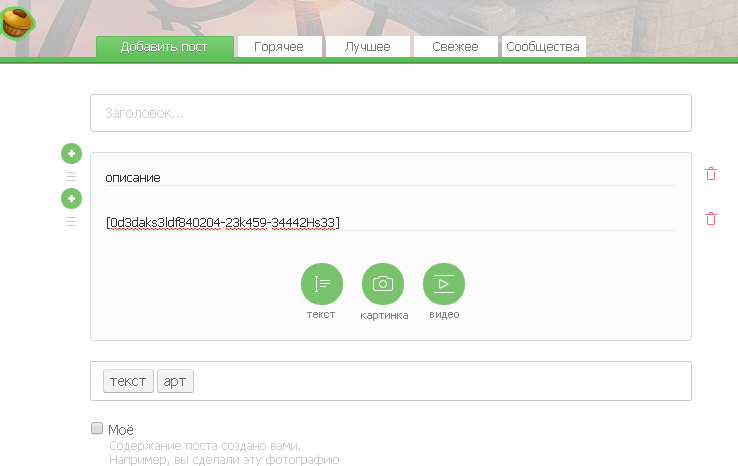Select the арт tag chip
The image size is (738, 466).
tap(175, 381)
